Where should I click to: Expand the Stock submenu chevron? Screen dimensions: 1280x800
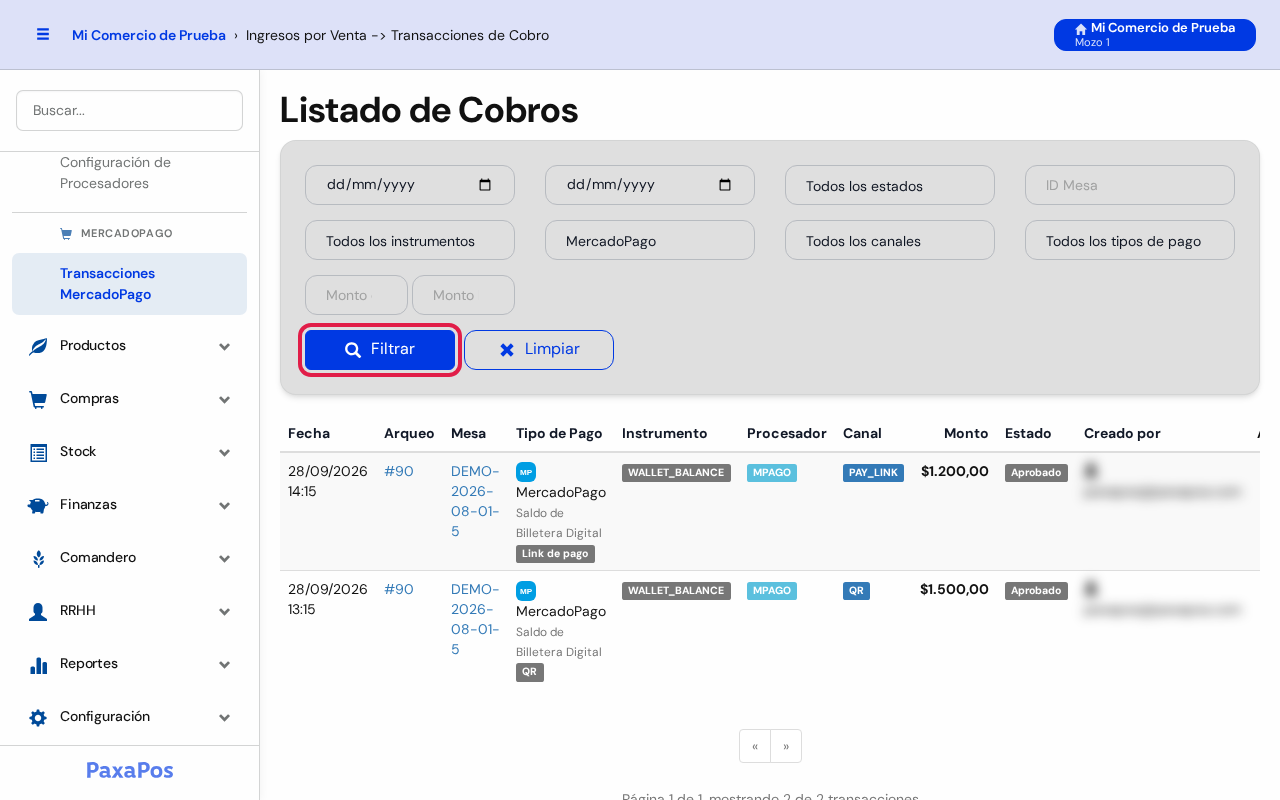[x=225, y=452]
